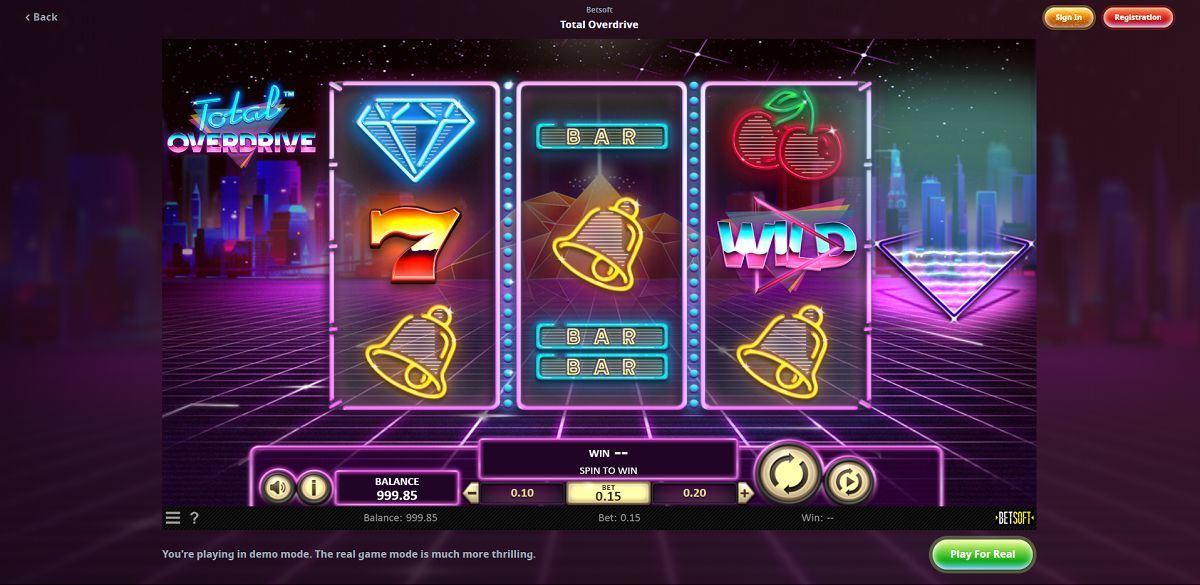Click the Sign In button
Image resolution: width=1200 pixels, height=585 pixels.
pyautogui.click(x=1069, y=17)
